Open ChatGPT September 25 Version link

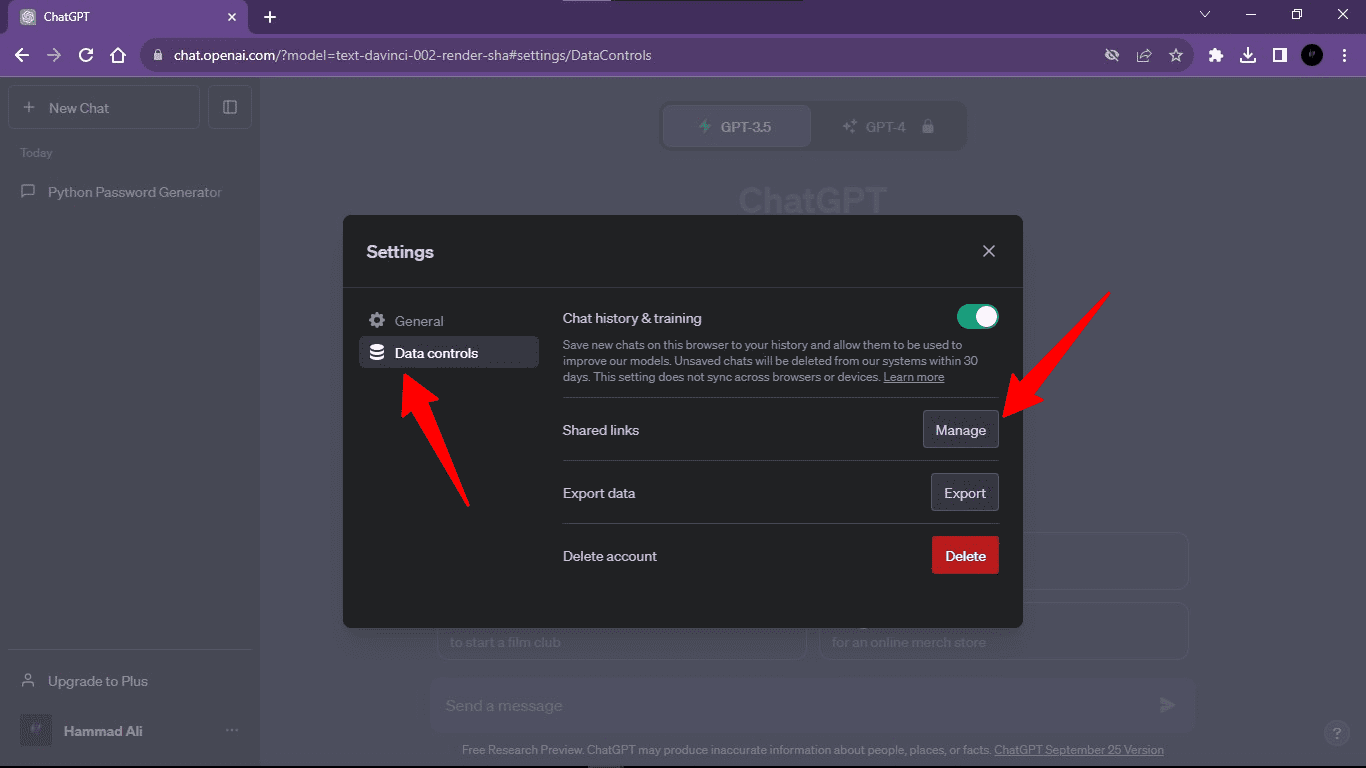[x=1079, y=750]
